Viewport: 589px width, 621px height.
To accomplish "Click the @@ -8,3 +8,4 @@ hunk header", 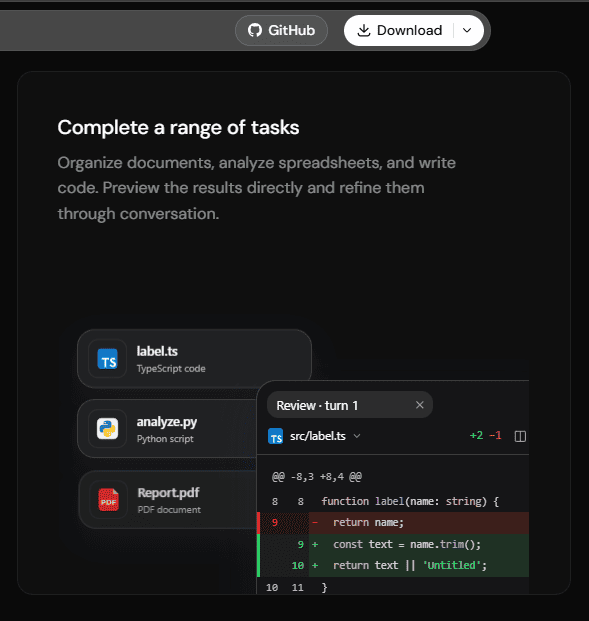I will tap(317, 476).
